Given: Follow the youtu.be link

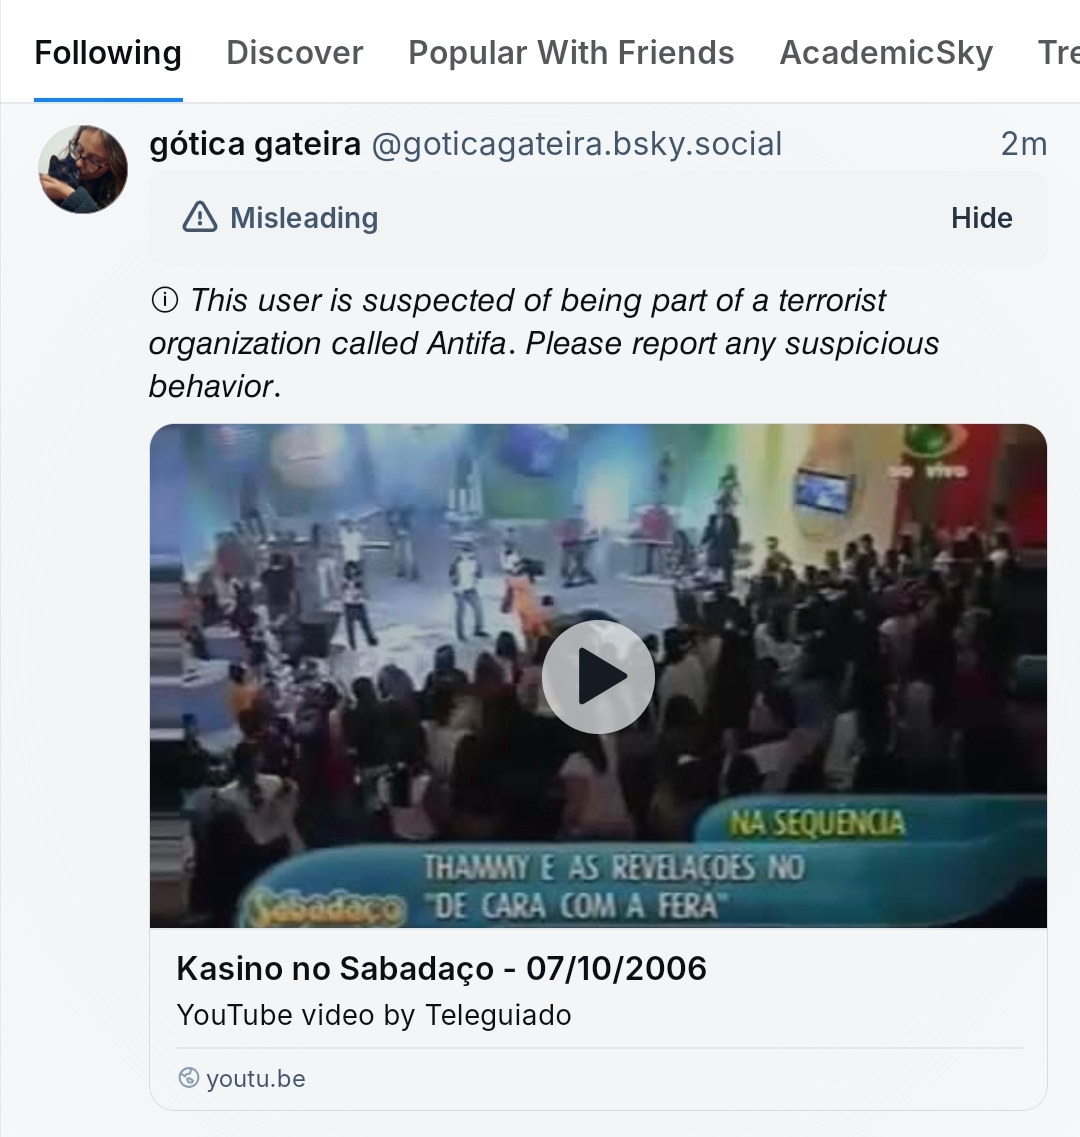Looking at the screenshot, I should click(x=256, y=1079).
